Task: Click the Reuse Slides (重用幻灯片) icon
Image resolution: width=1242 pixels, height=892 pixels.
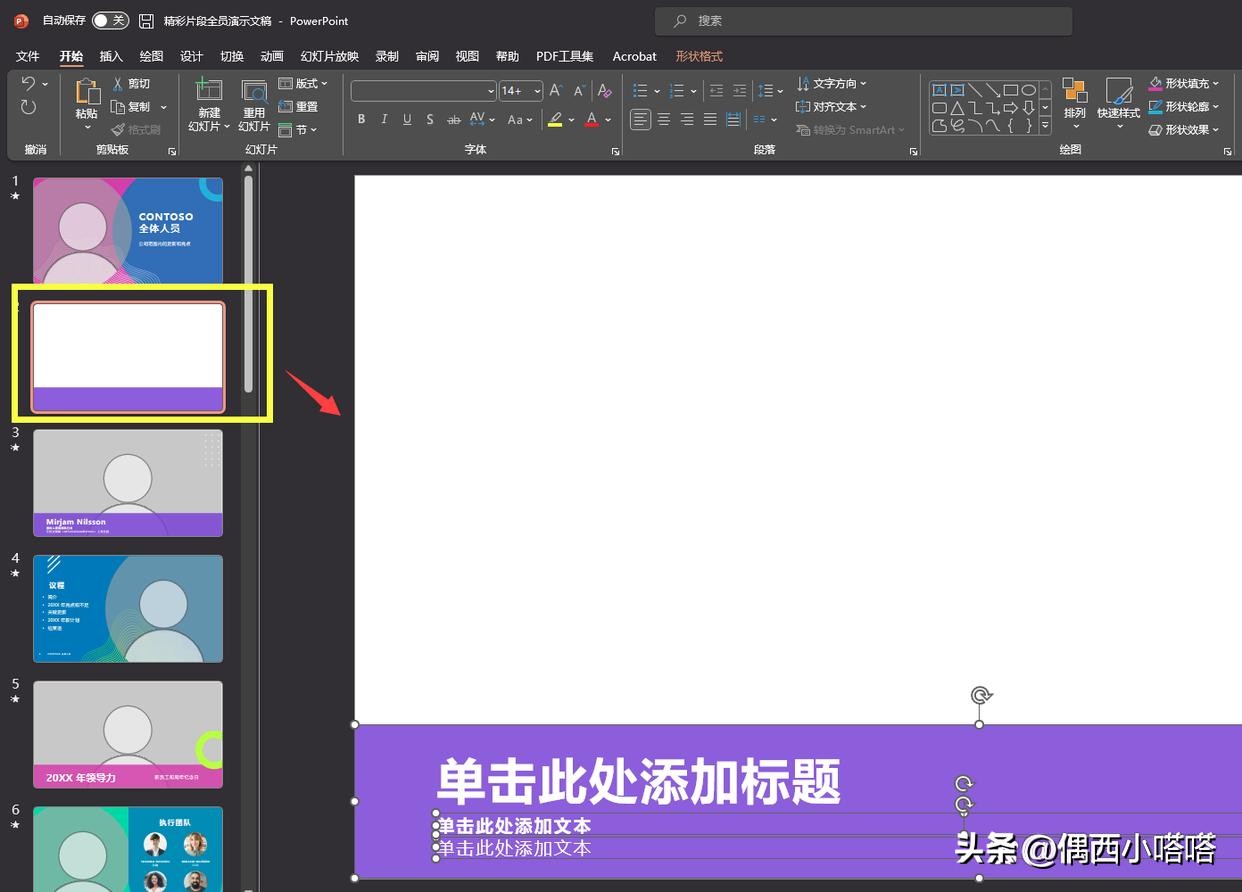Action: 254,92
